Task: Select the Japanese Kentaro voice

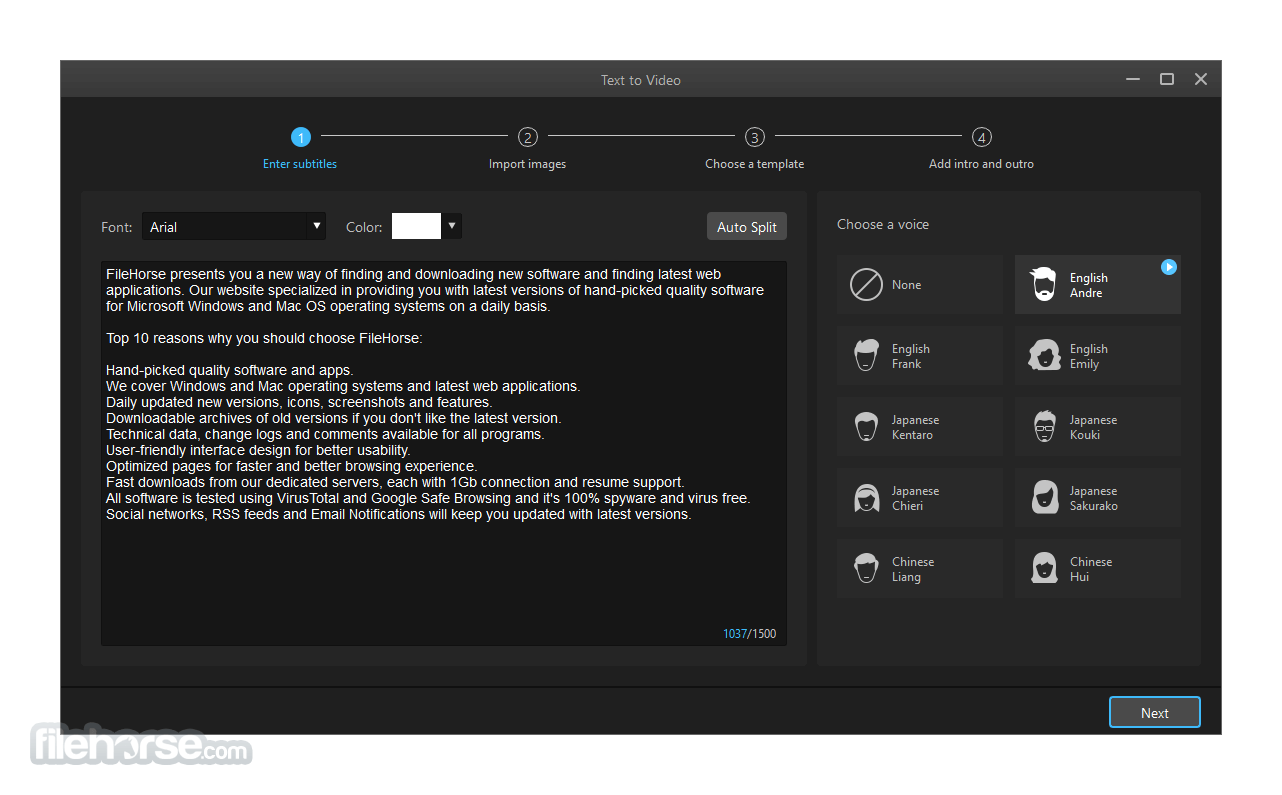Action: pyautogui.click(x=920, y=427)
